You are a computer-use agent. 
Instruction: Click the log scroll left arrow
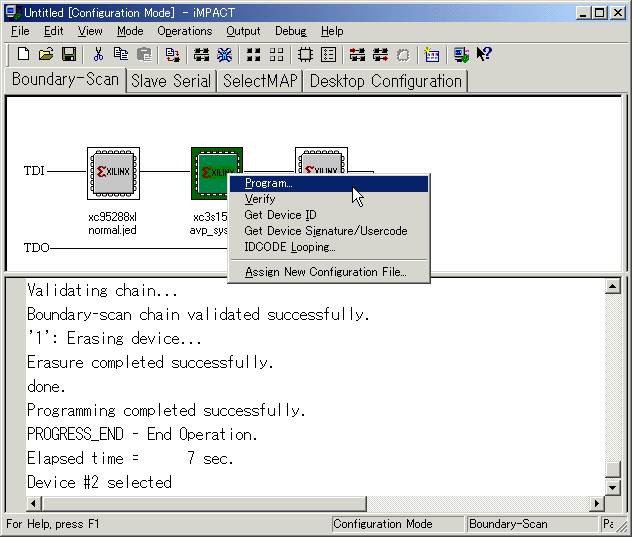point(33,503)
